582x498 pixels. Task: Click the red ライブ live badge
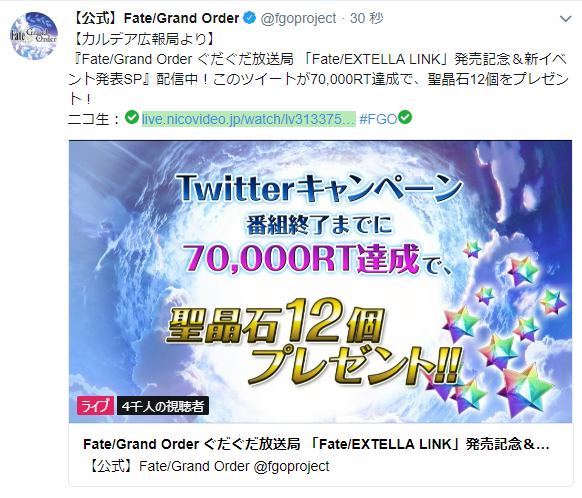(95, 406)
